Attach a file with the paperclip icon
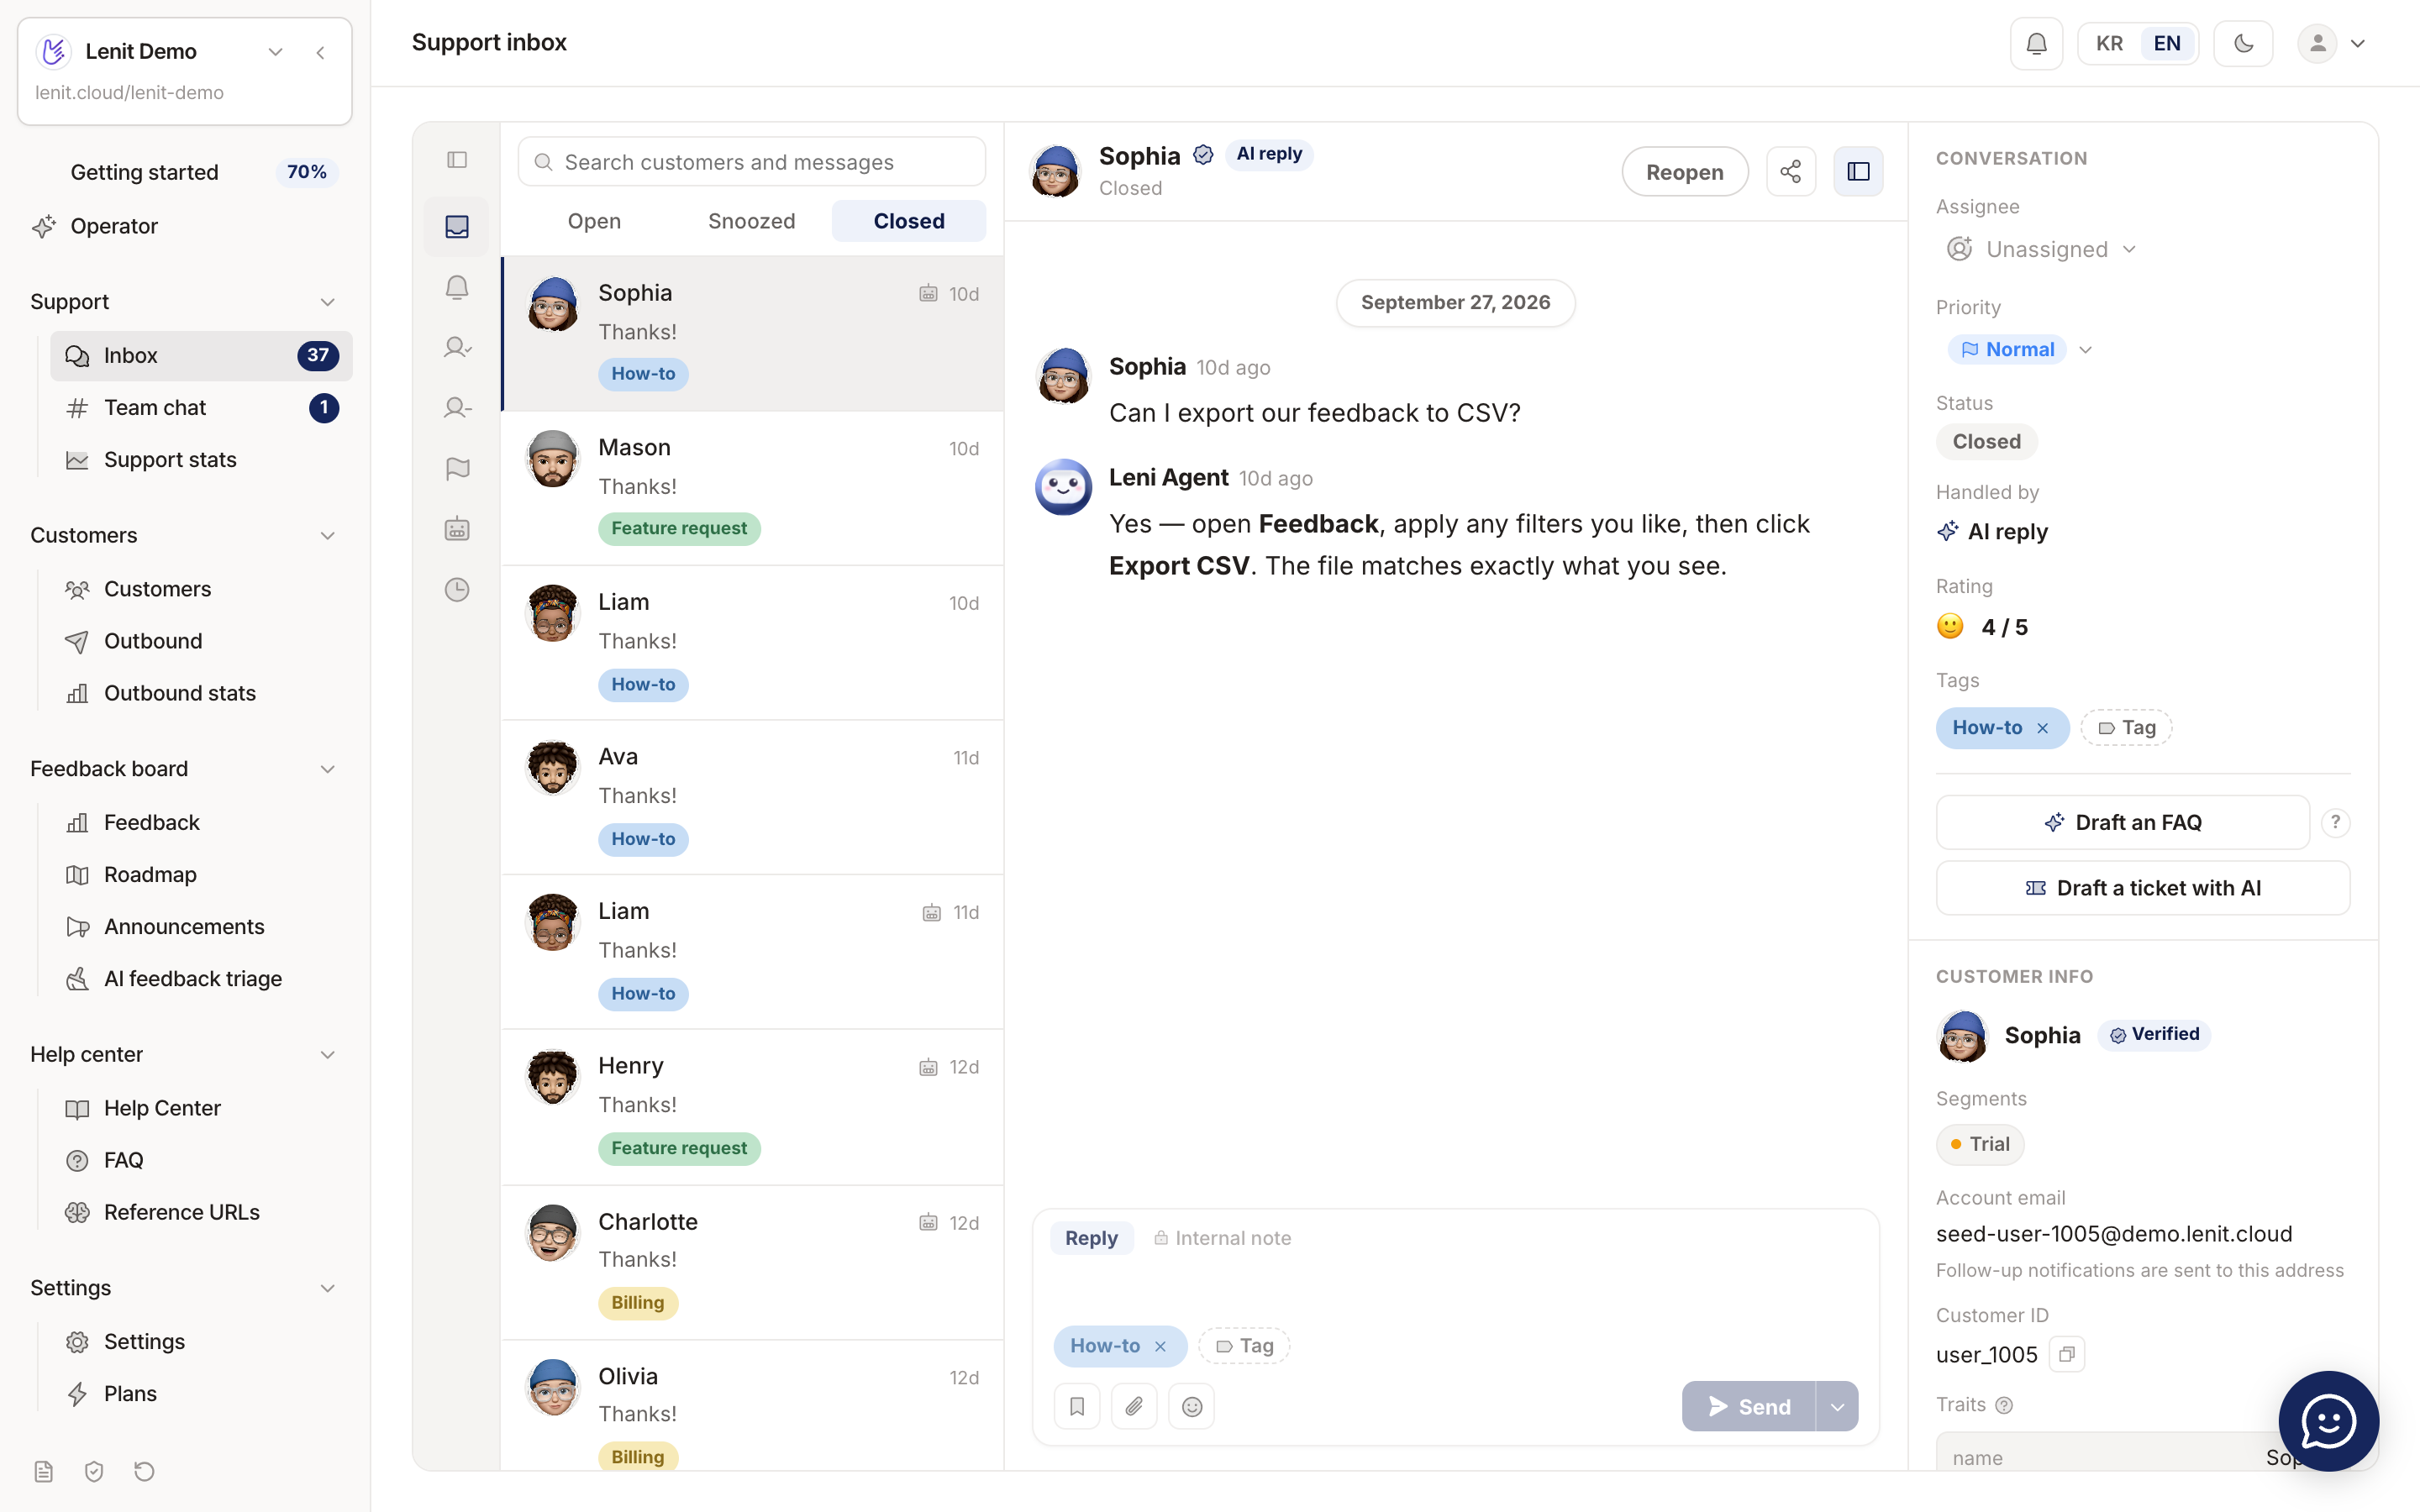This screenshot has height=1512, width=2420. (x=1134, y=1406)
